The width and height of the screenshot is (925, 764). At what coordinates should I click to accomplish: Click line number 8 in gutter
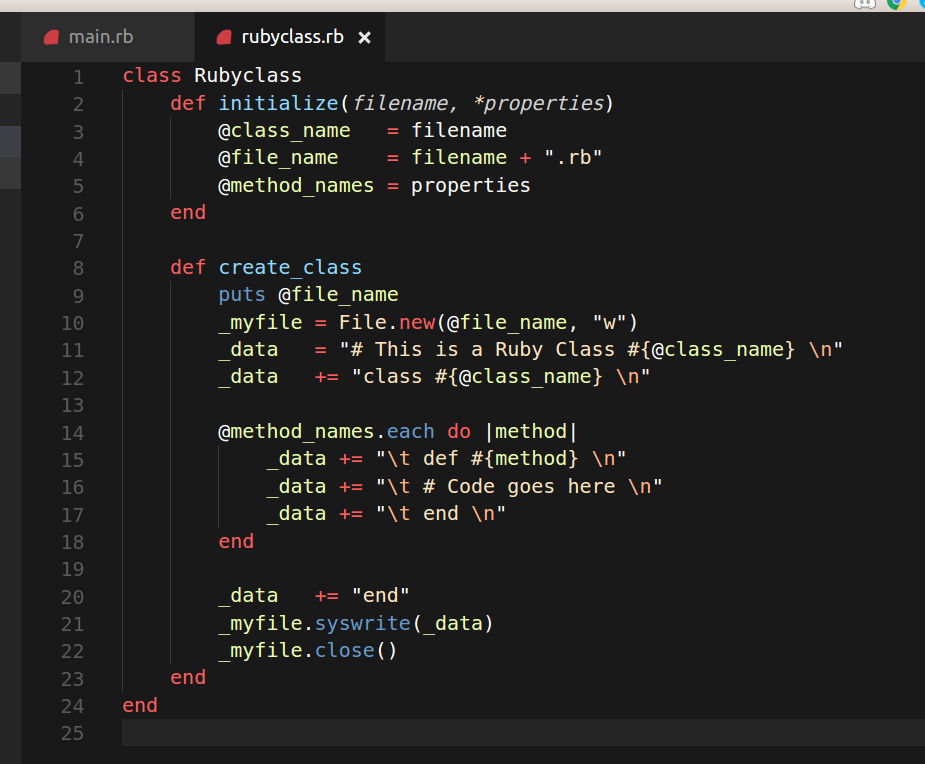(x=78, y=268)
